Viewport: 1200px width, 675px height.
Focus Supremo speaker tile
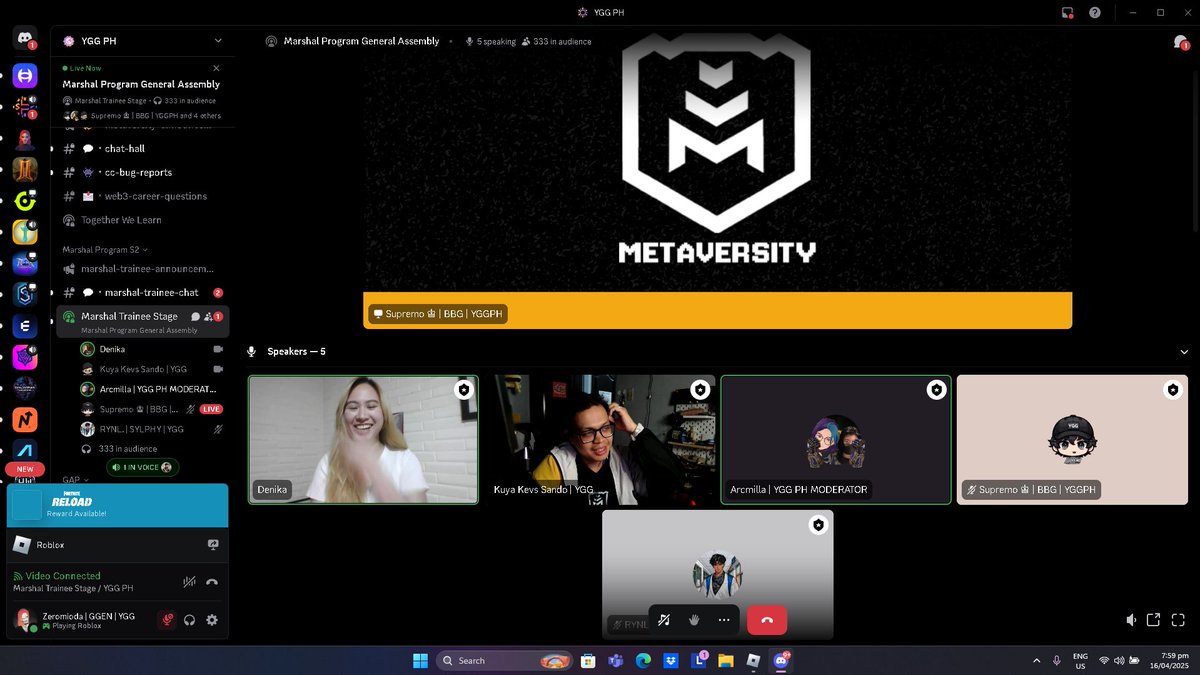pyautogui.click(x=1072, y=440)
